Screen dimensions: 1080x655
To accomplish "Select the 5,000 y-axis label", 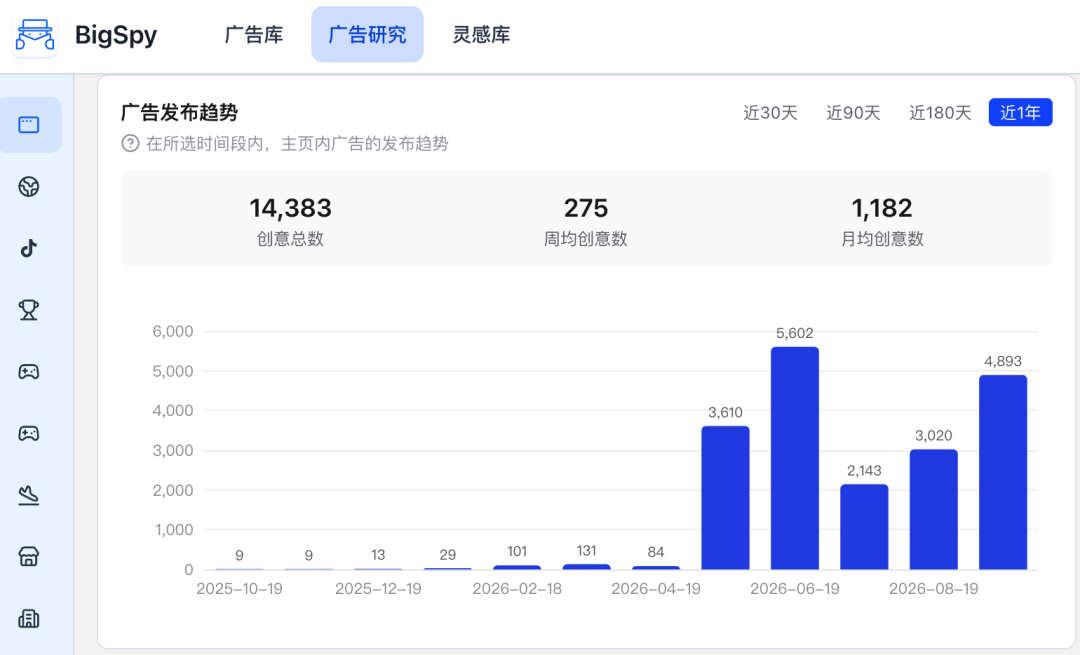I will [x=173, y=371].
